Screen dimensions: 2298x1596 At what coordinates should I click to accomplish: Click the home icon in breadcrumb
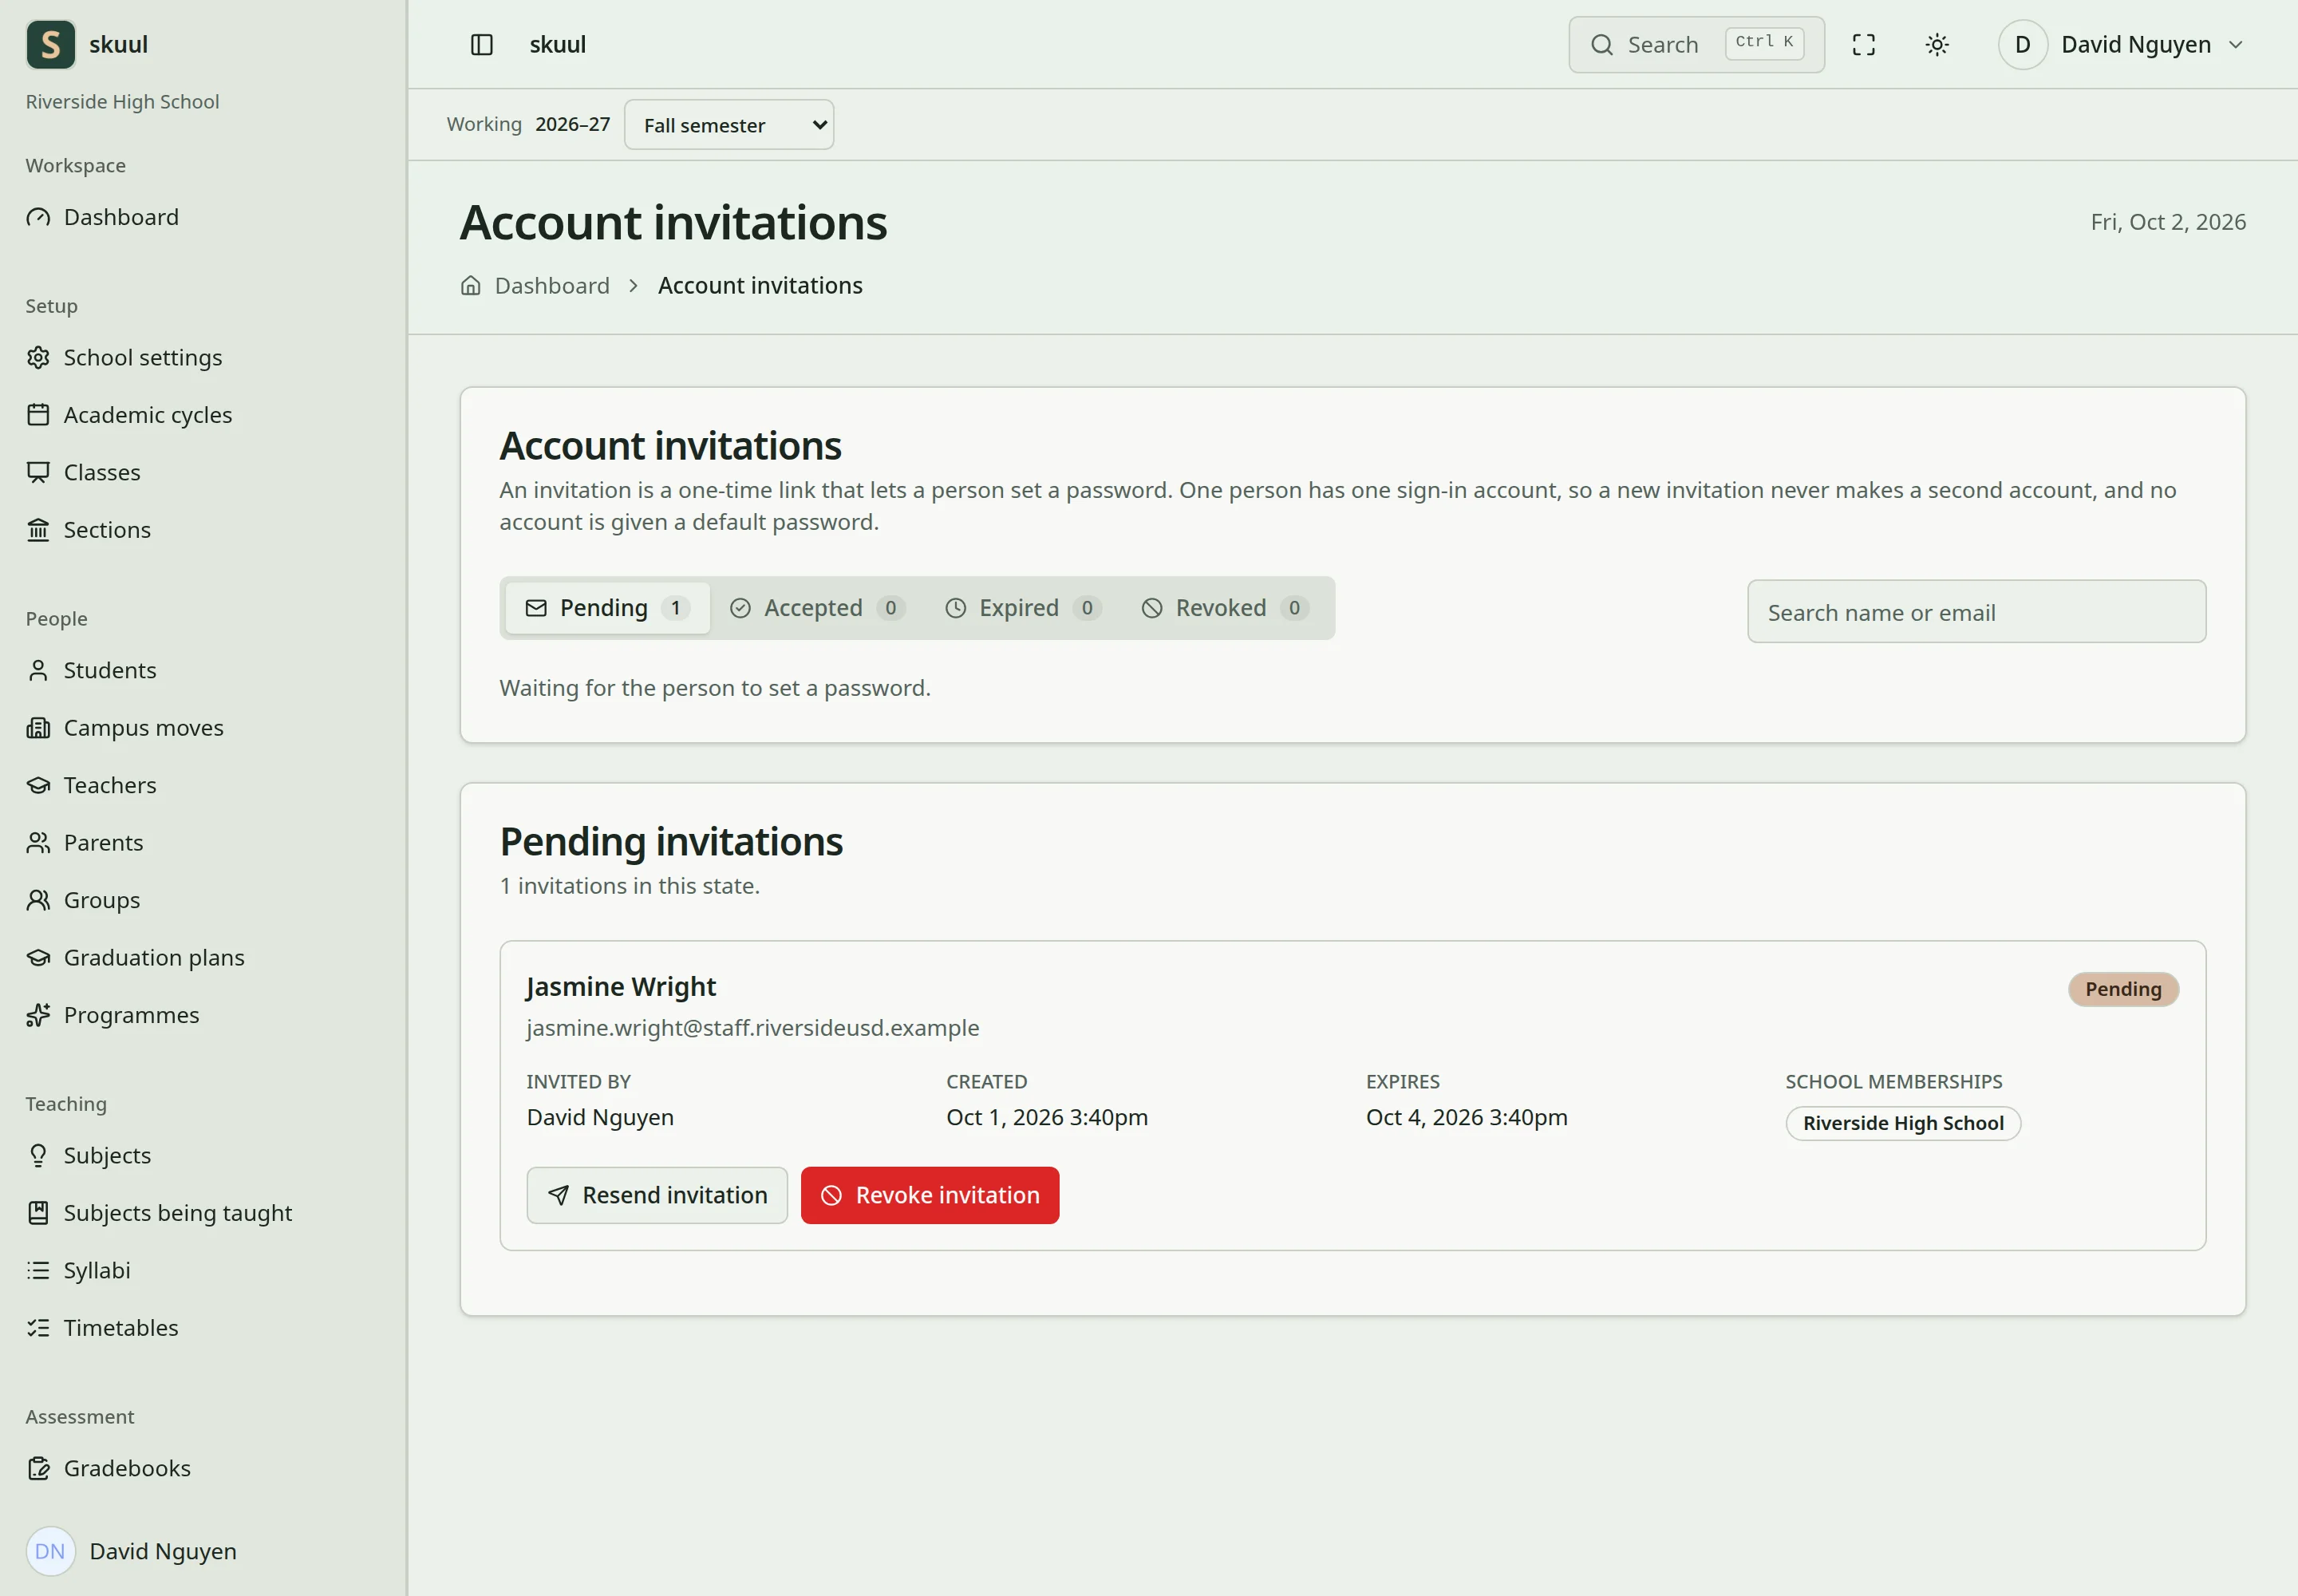[x=471, y=286]
